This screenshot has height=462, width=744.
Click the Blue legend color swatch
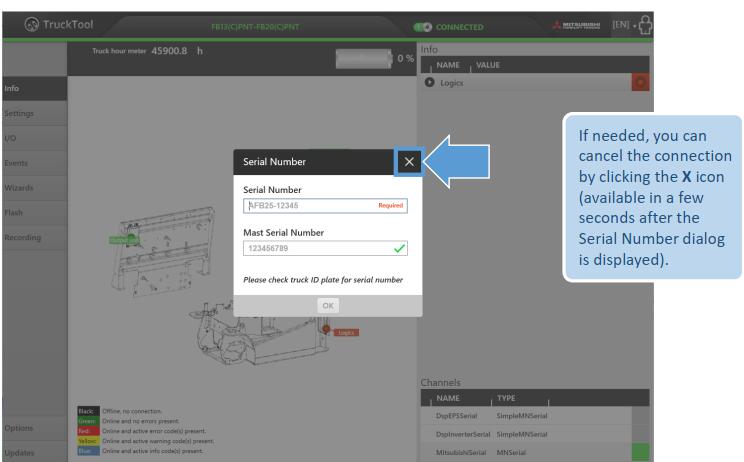88,451
